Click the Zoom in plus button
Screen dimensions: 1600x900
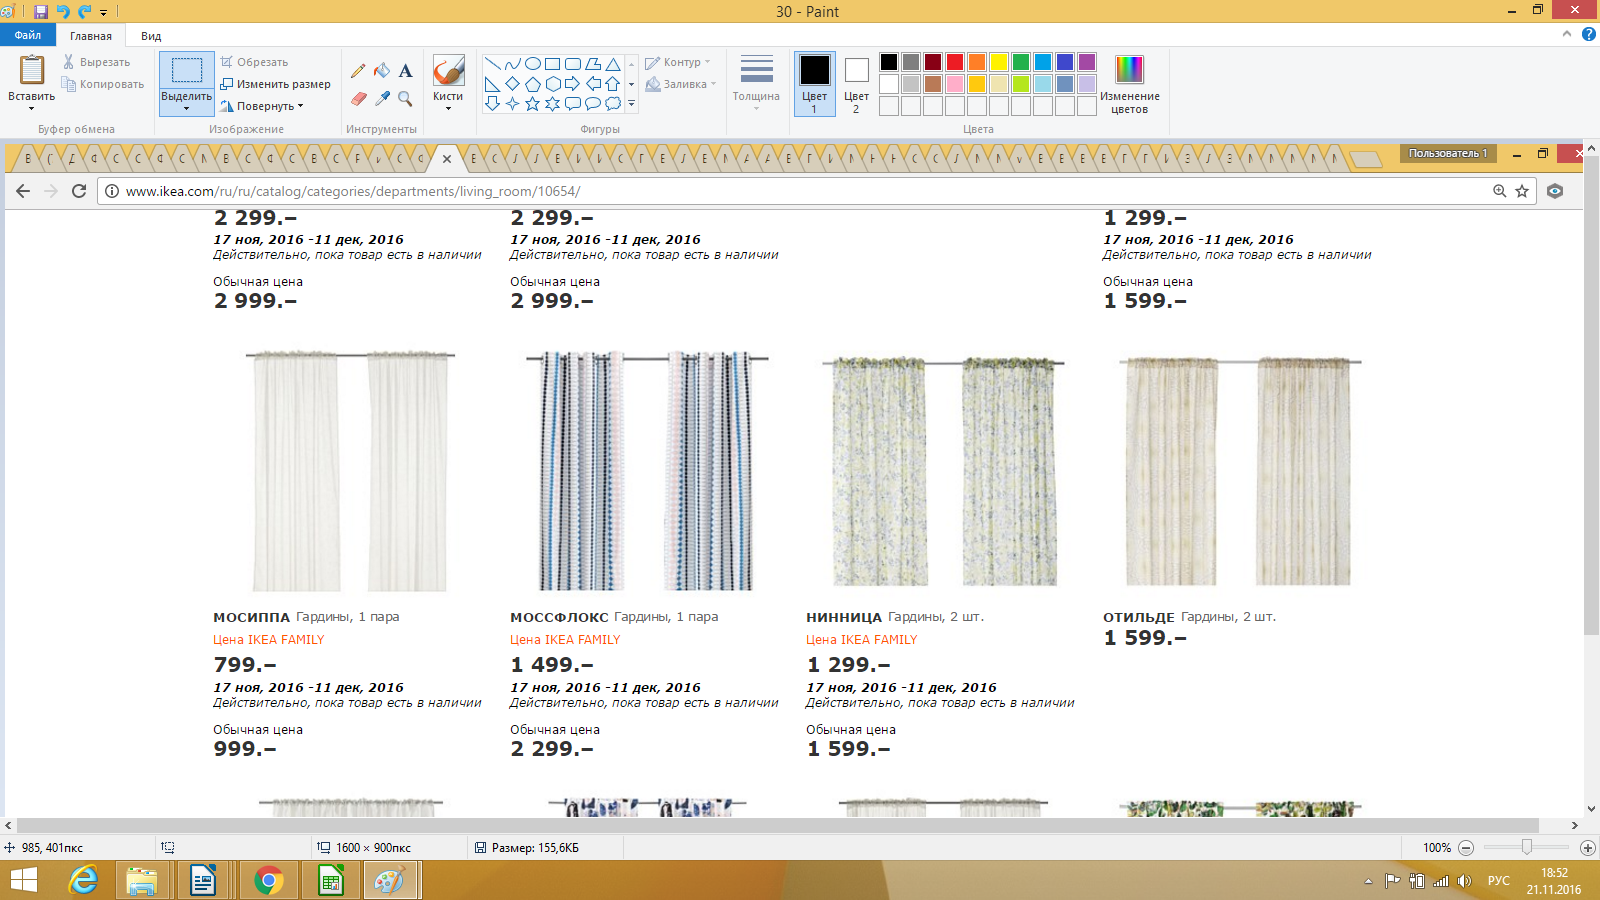point(1587,848)
